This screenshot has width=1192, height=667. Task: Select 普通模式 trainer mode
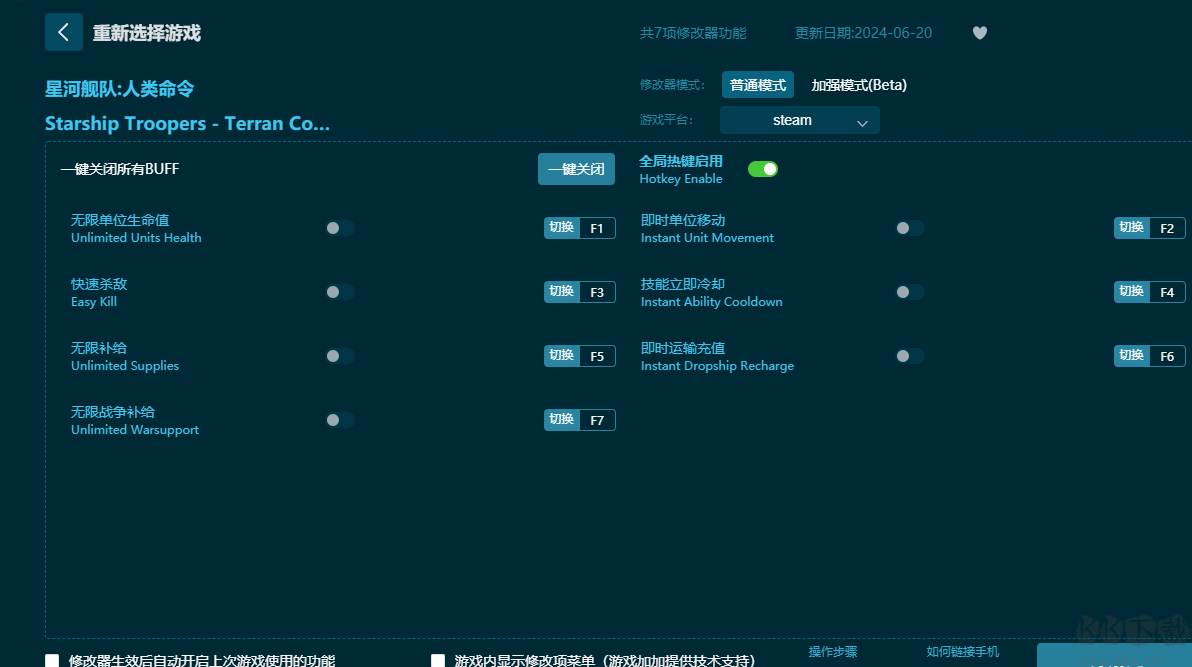click(757, 85)
